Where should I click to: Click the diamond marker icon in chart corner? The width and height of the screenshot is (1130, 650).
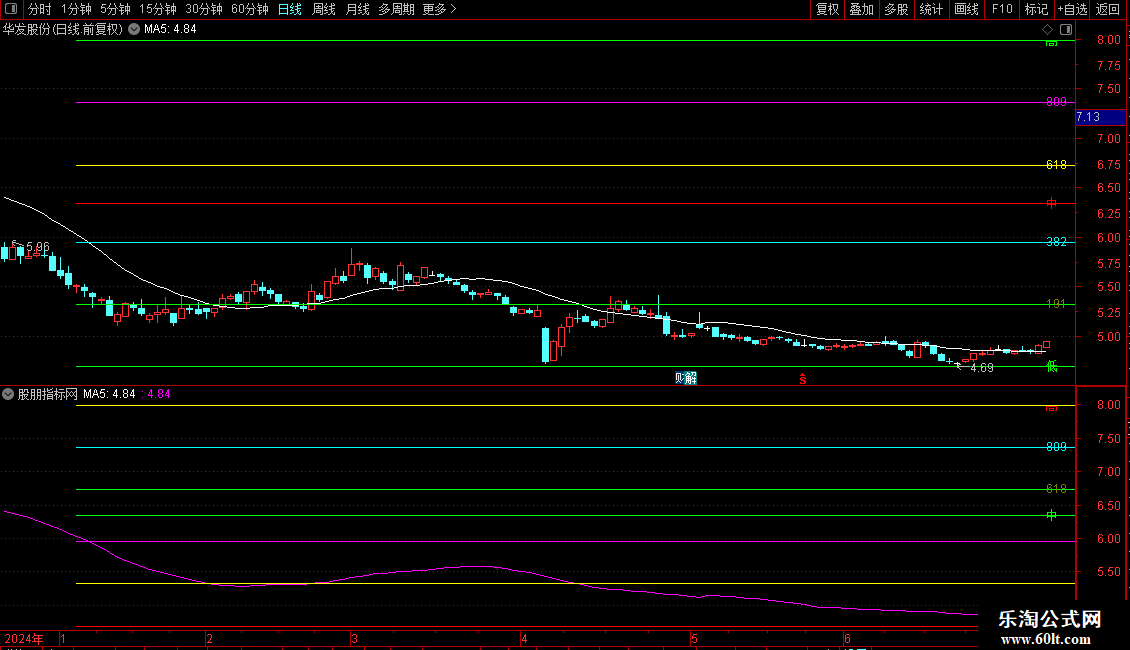coord(1047,30)
